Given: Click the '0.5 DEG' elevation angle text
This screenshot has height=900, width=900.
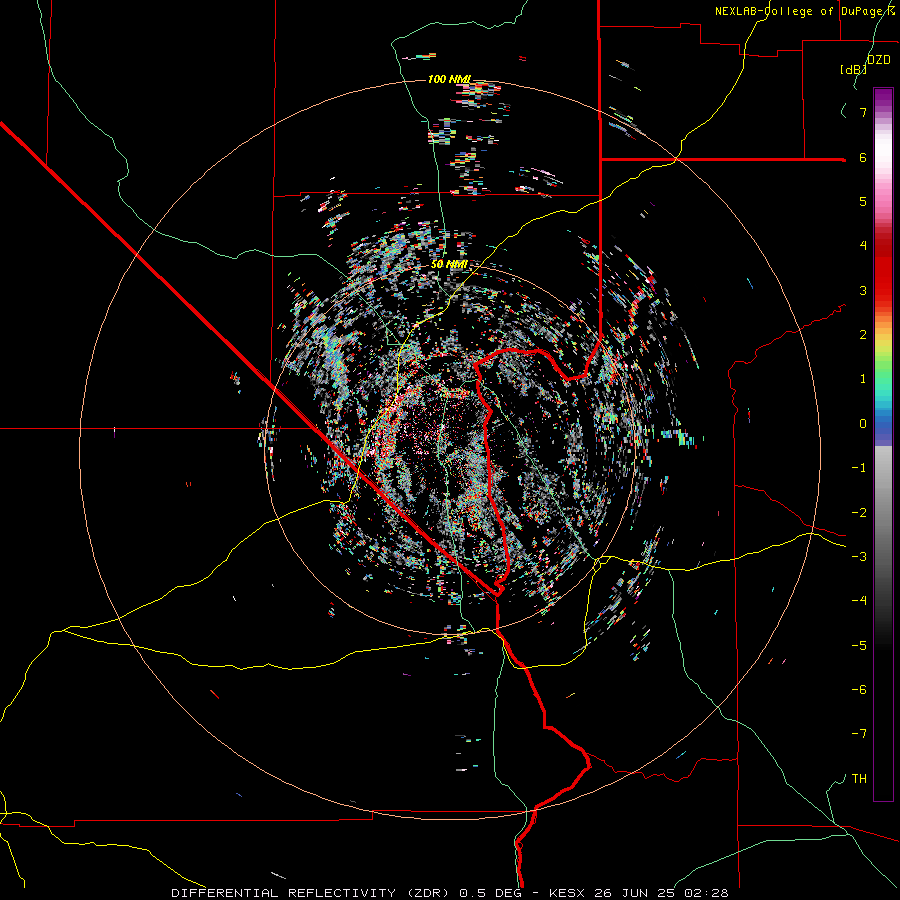Looking at the screenshot, I should (490, 893).
